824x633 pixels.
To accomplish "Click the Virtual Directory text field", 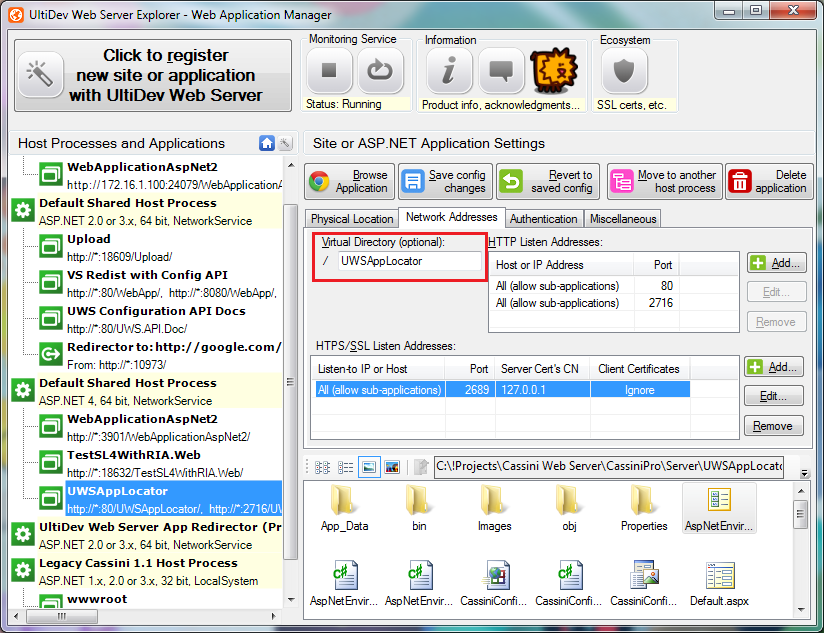I will [x=409, y=261].
